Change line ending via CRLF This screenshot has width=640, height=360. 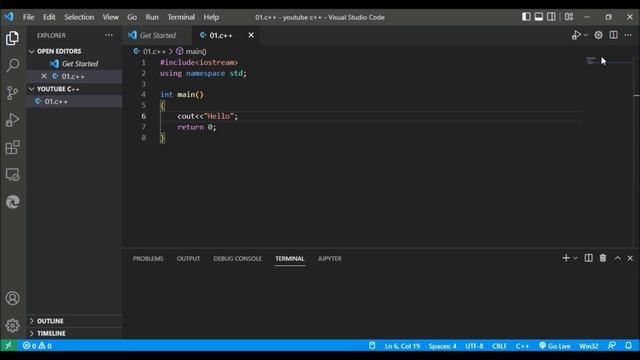(x=500, y=346)
